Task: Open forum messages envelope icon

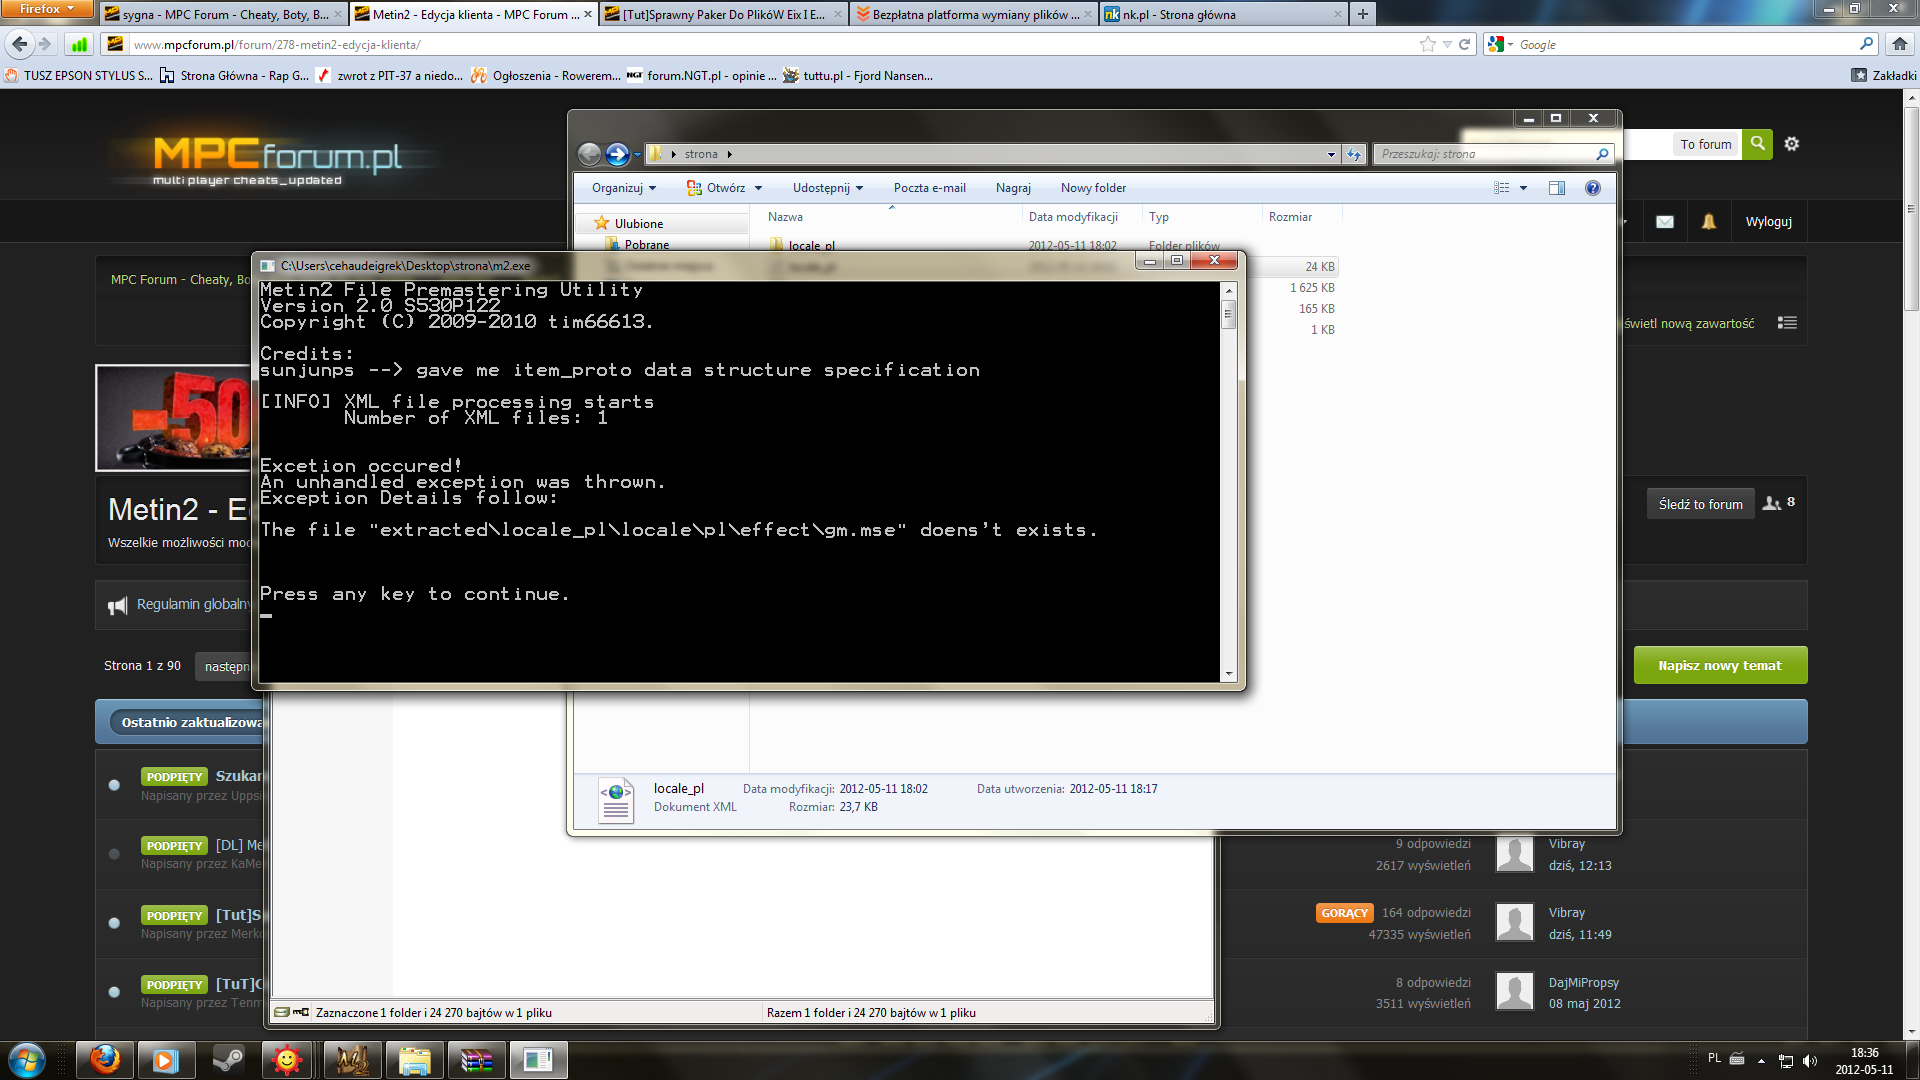Action: [x=1664, y=222]
